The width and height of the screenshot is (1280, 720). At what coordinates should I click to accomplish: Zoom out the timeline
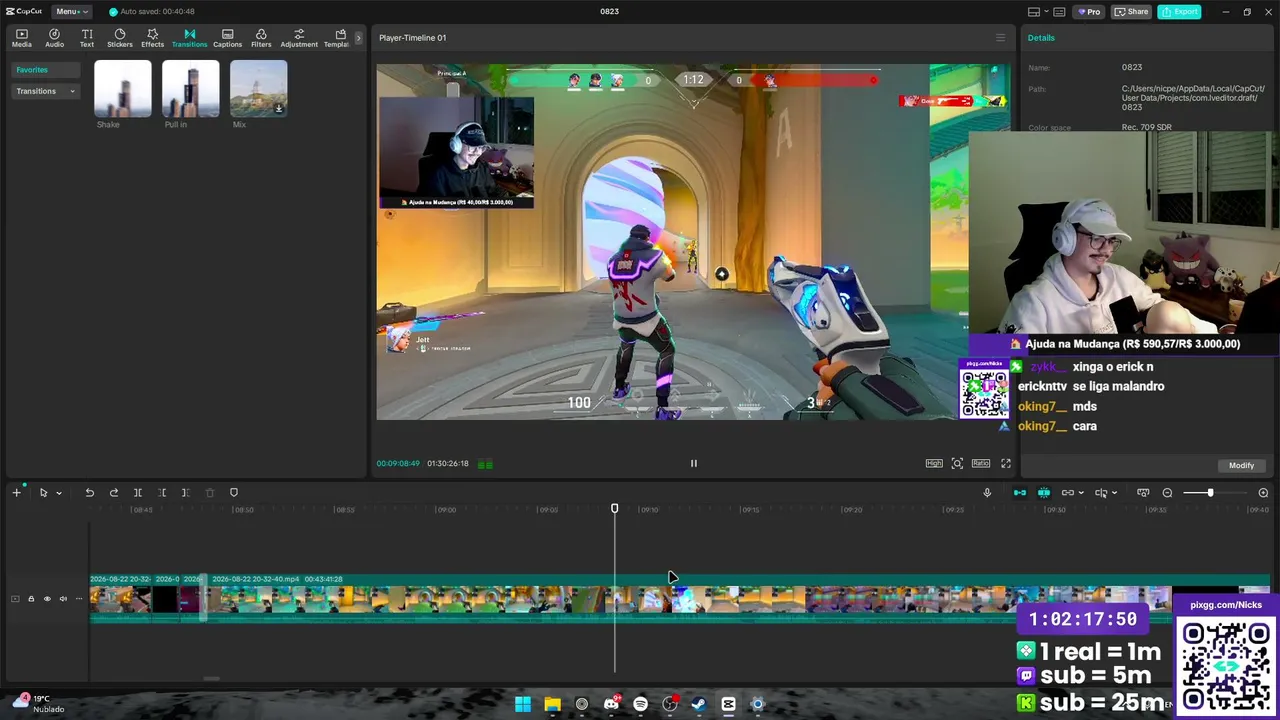pyautogui.click(x=1167, y=492)
